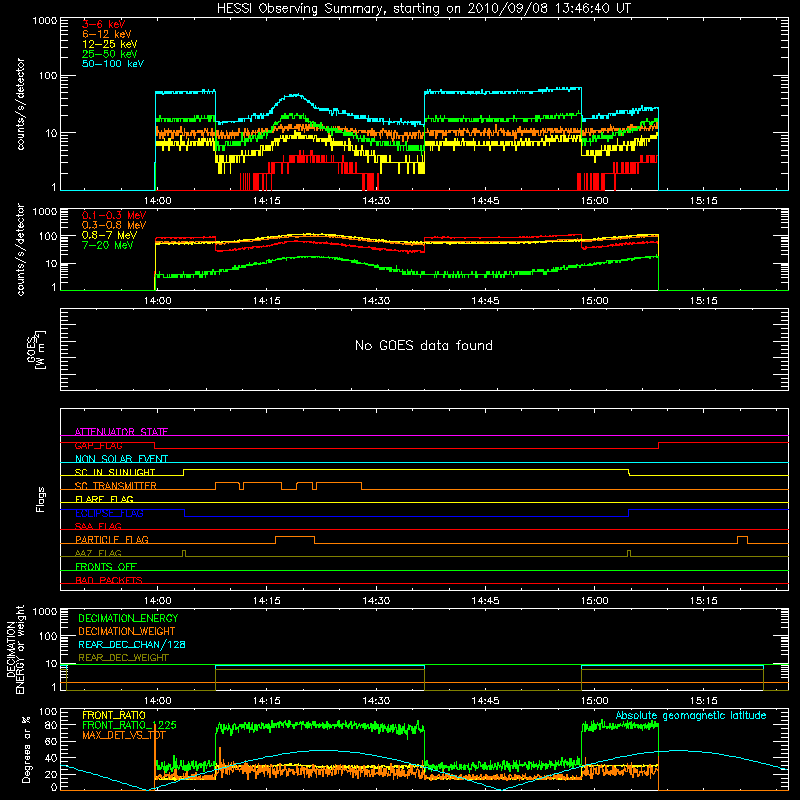Viewport: 800px width, 800px height.
Task: Click the 'No GOES data found' message
Action: point(424,345)
